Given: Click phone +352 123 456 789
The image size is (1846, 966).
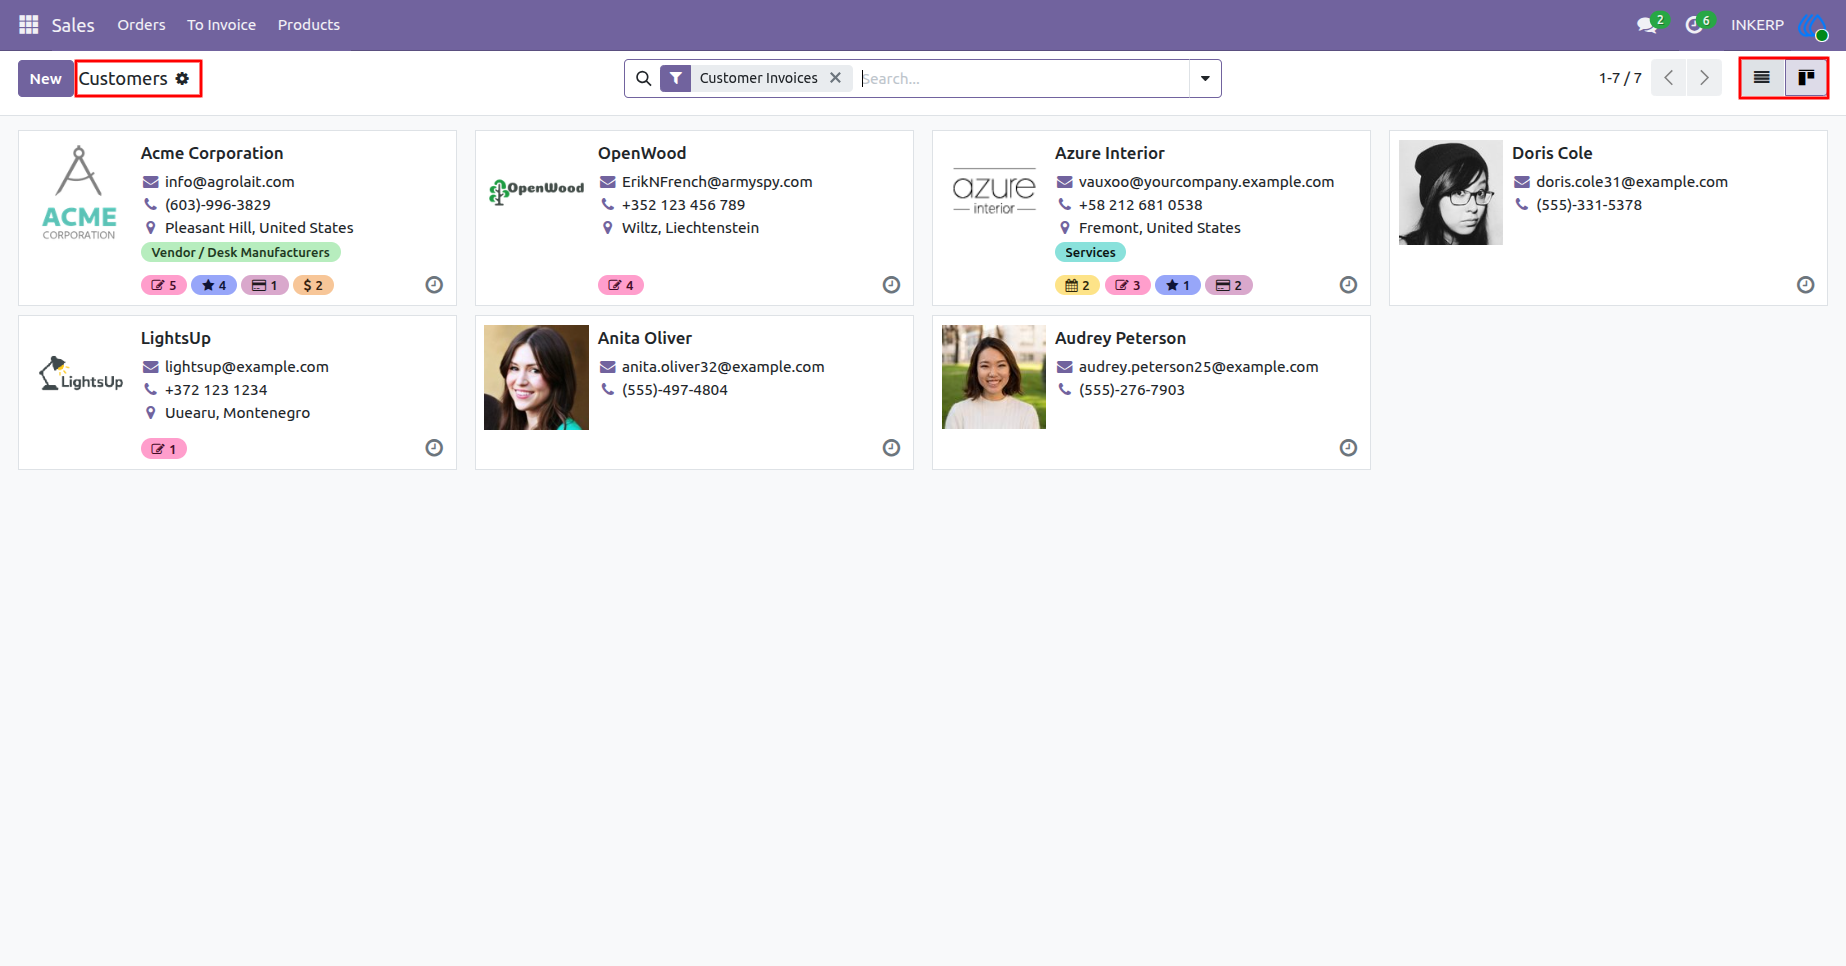Looking at the screenshot, I should coord(683,204).
